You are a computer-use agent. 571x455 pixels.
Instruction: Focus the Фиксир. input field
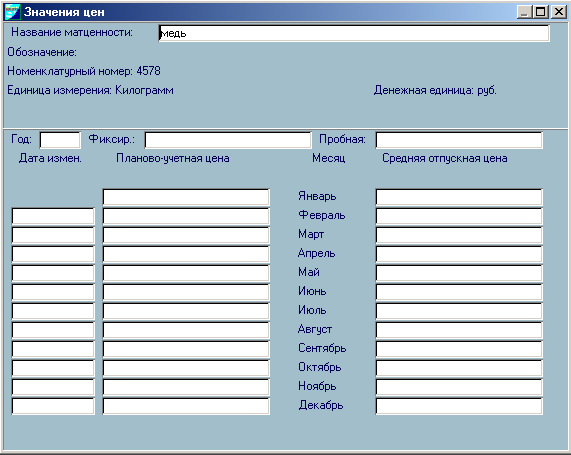click(x=228, y=140)
